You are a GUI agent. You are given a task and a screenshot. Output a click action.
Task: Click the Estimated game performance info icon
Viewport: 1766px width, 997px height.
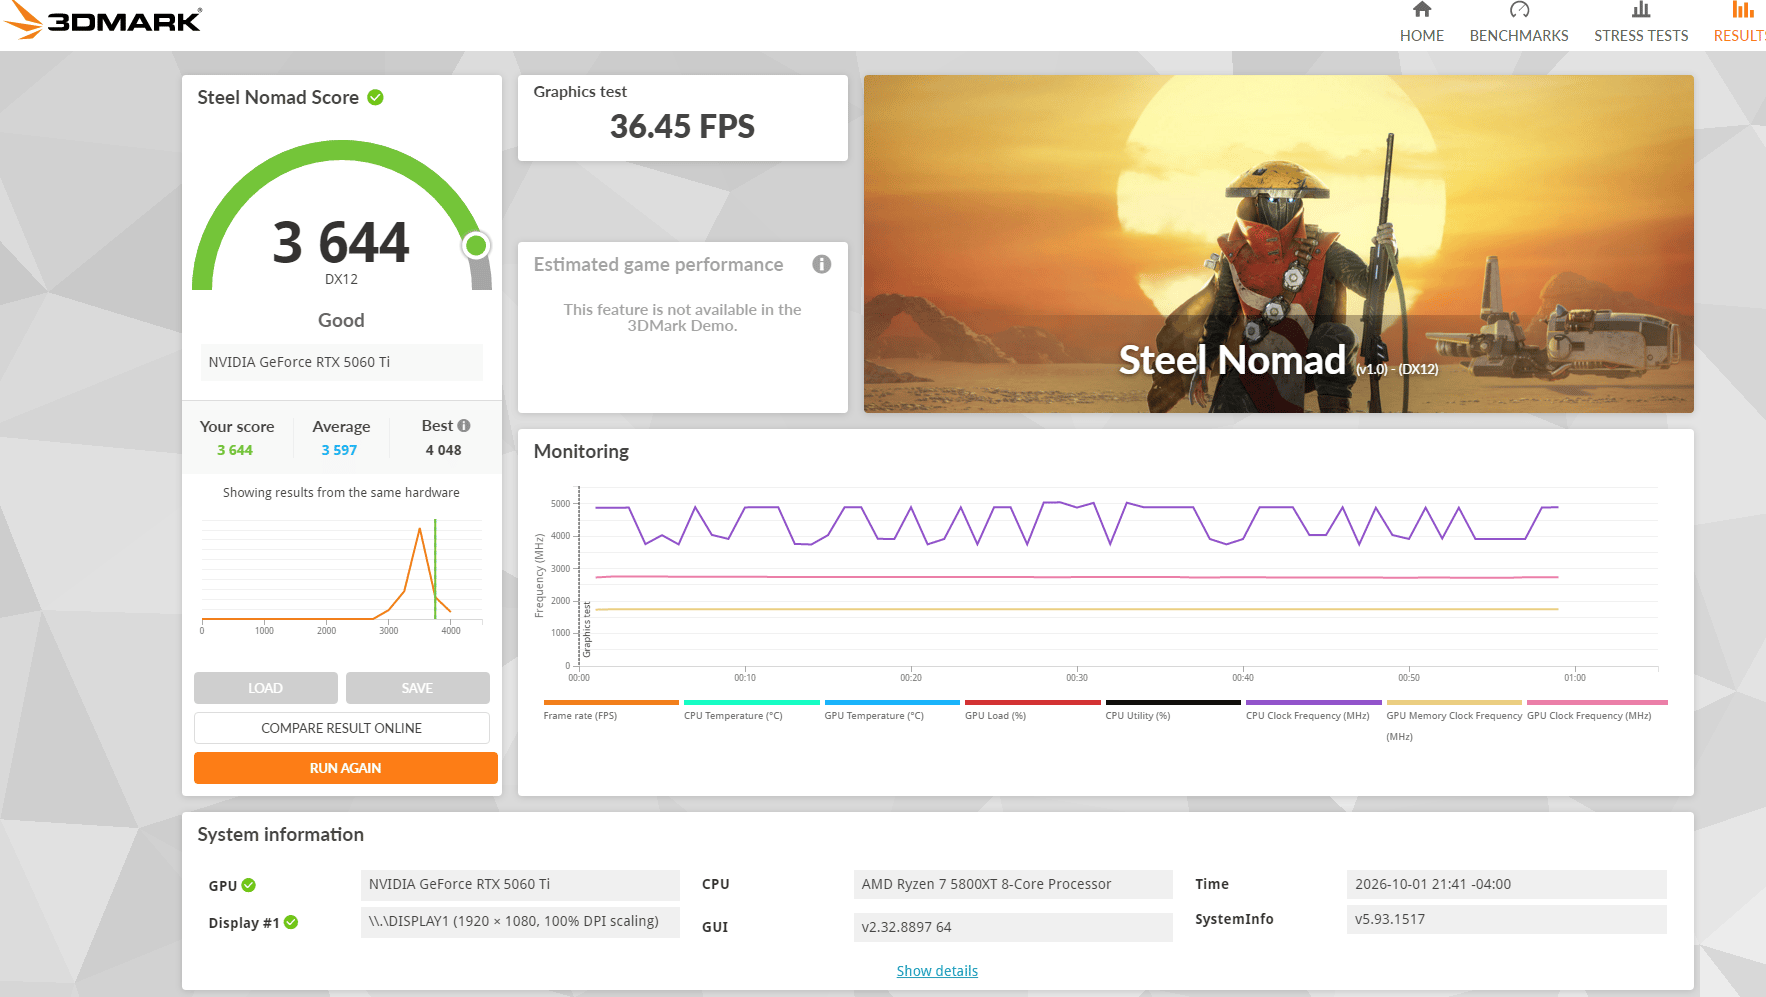click(x=822, y=264)
